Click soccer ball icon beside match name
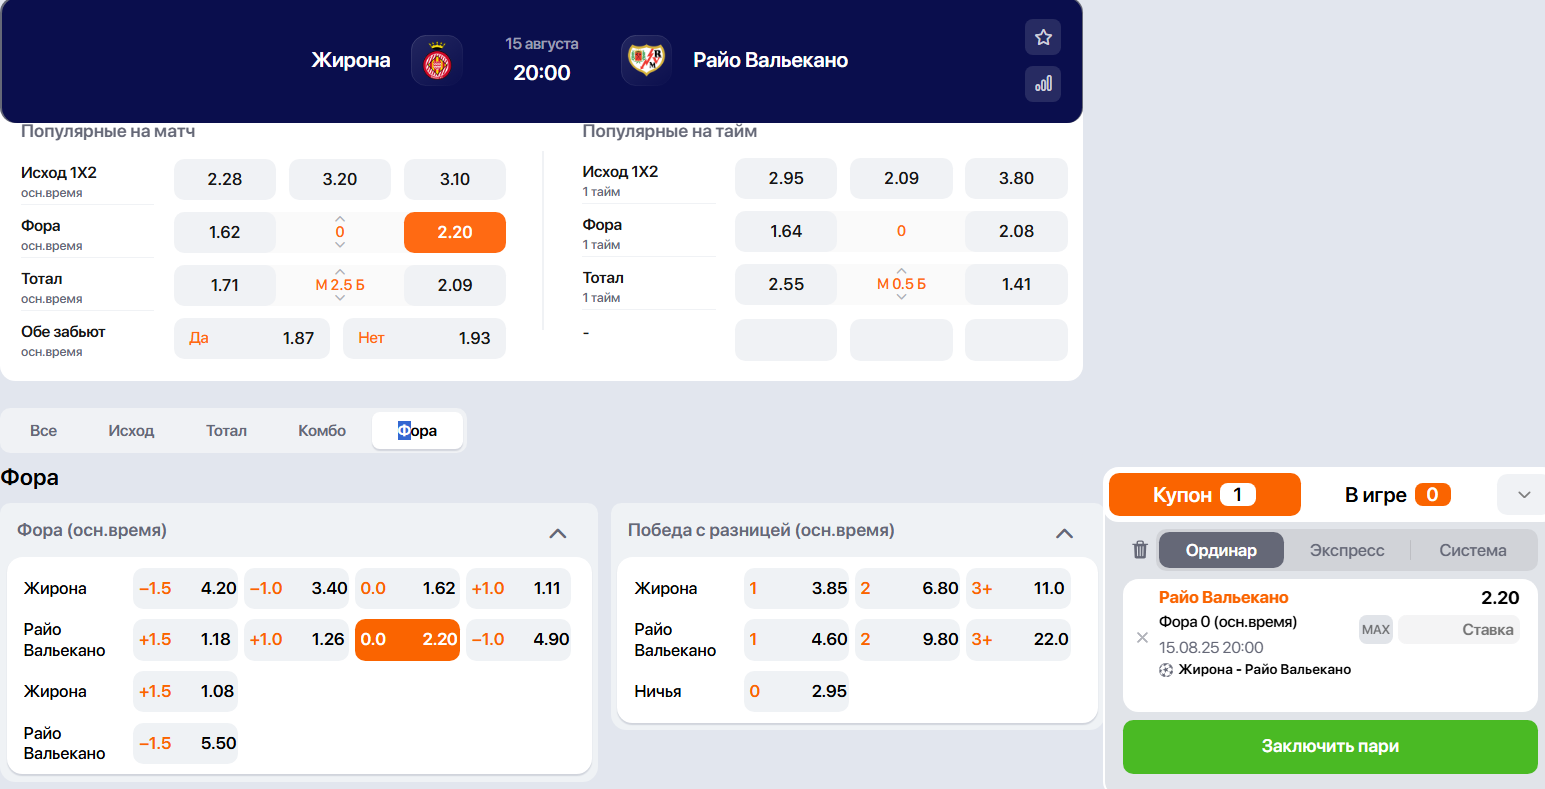1545x789 pixels. tap(1166, 670)
